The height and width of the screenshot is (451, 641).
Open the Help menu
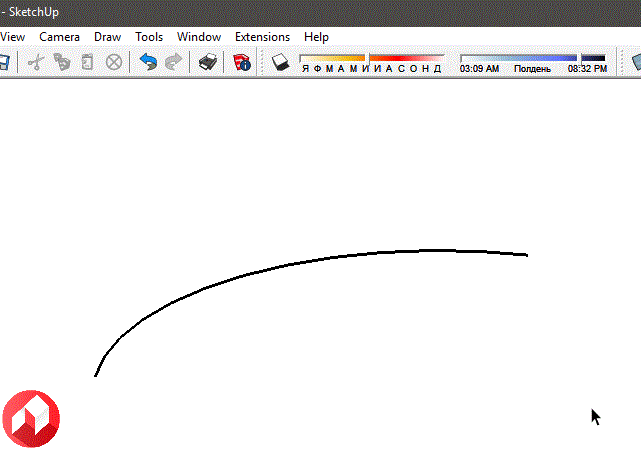(316, 37)
